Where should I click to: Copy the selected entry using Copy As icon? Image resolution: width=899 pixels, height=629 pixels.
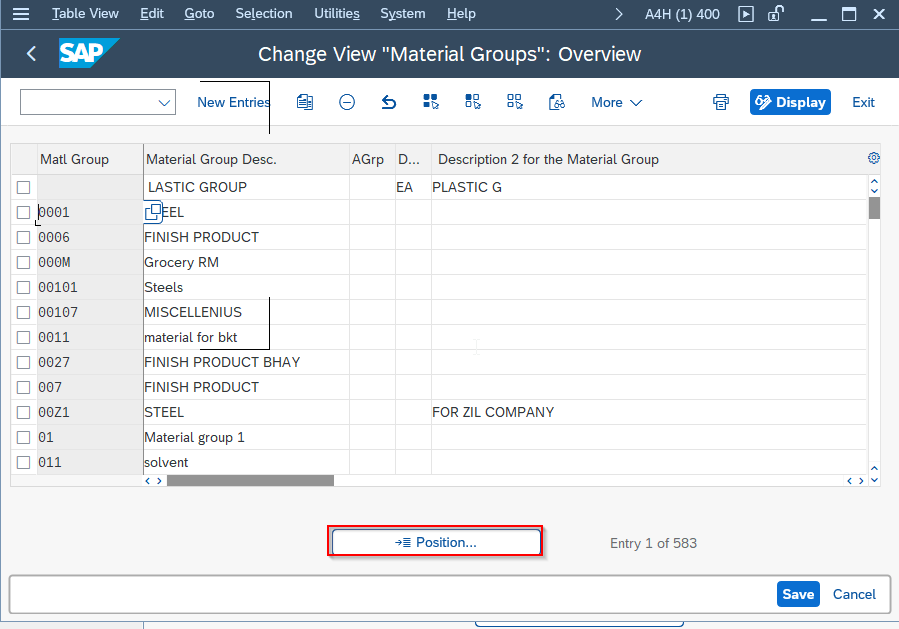304,102
